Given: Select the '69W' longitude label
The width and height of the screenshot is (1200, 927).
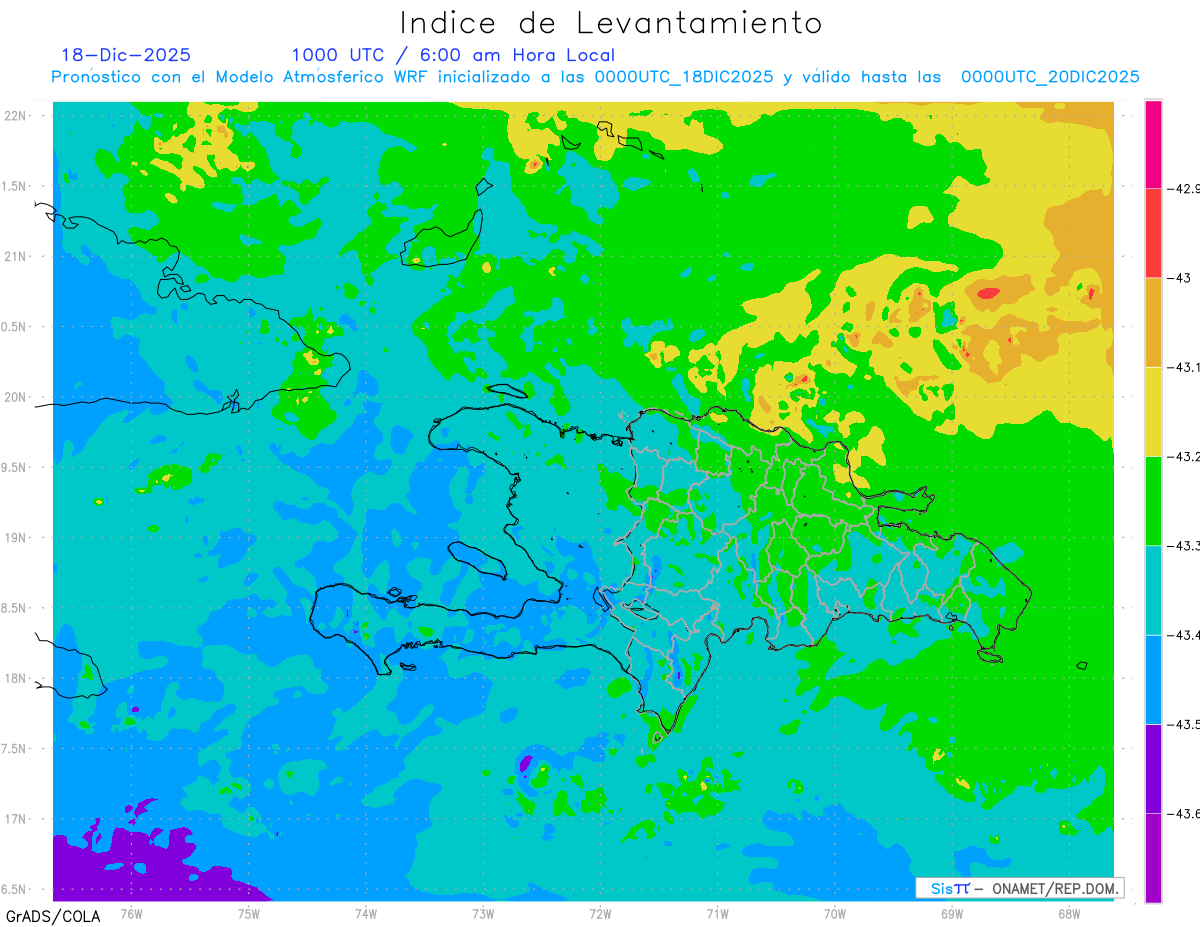Looking at the screenshot, I should point(952,912).
